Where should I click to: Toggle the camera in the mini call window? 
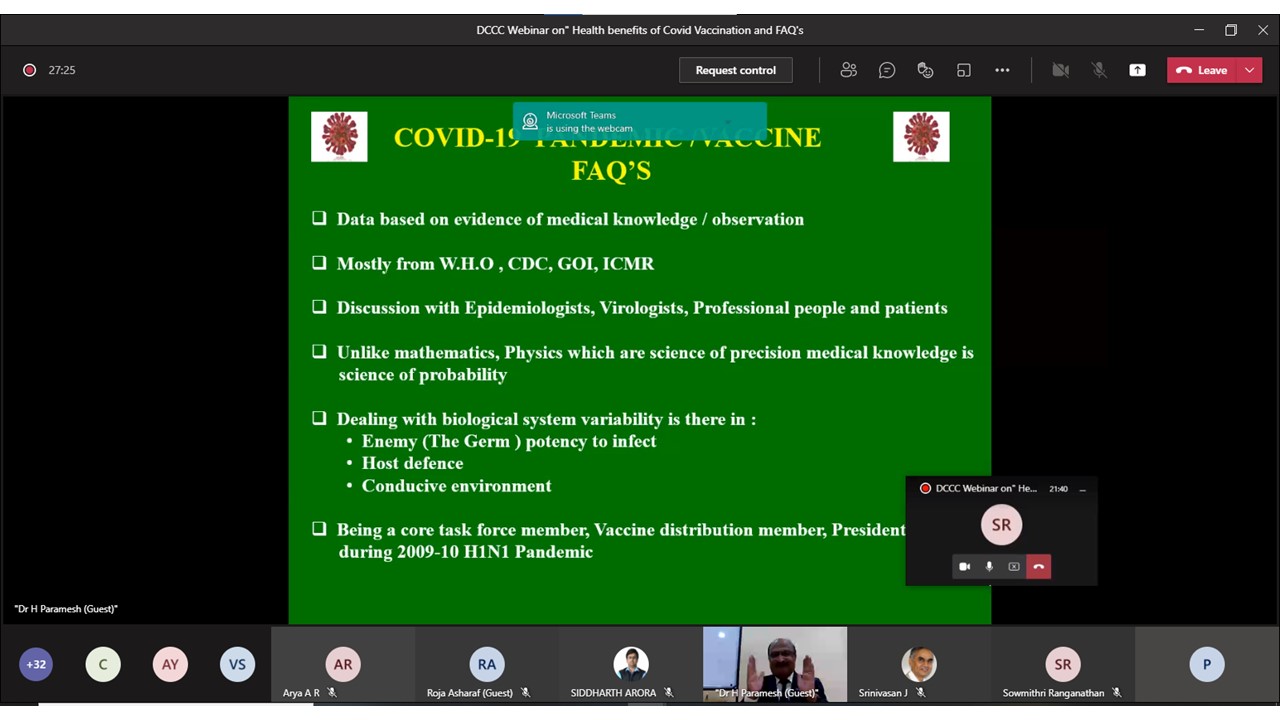(x=964, y=567)
